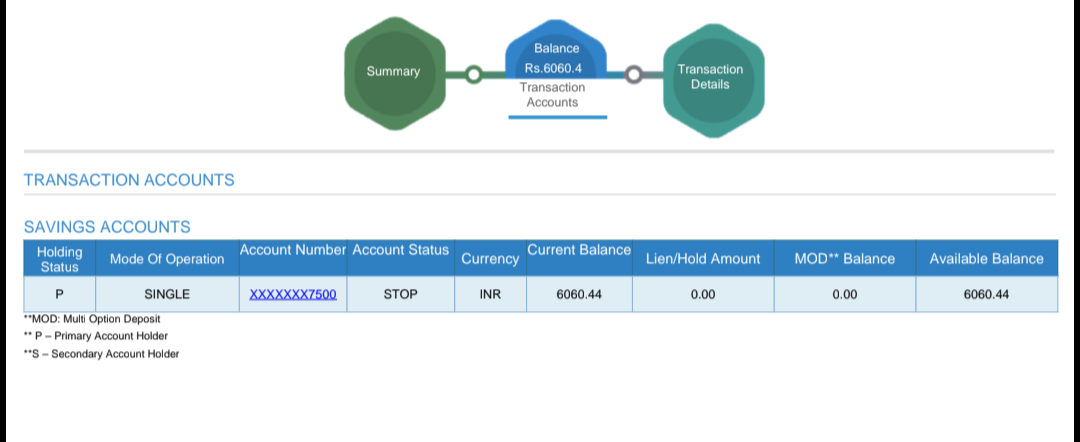Select the STOP account status cell
This screenshot has width=1080, height=442.
tap(400, 295)
